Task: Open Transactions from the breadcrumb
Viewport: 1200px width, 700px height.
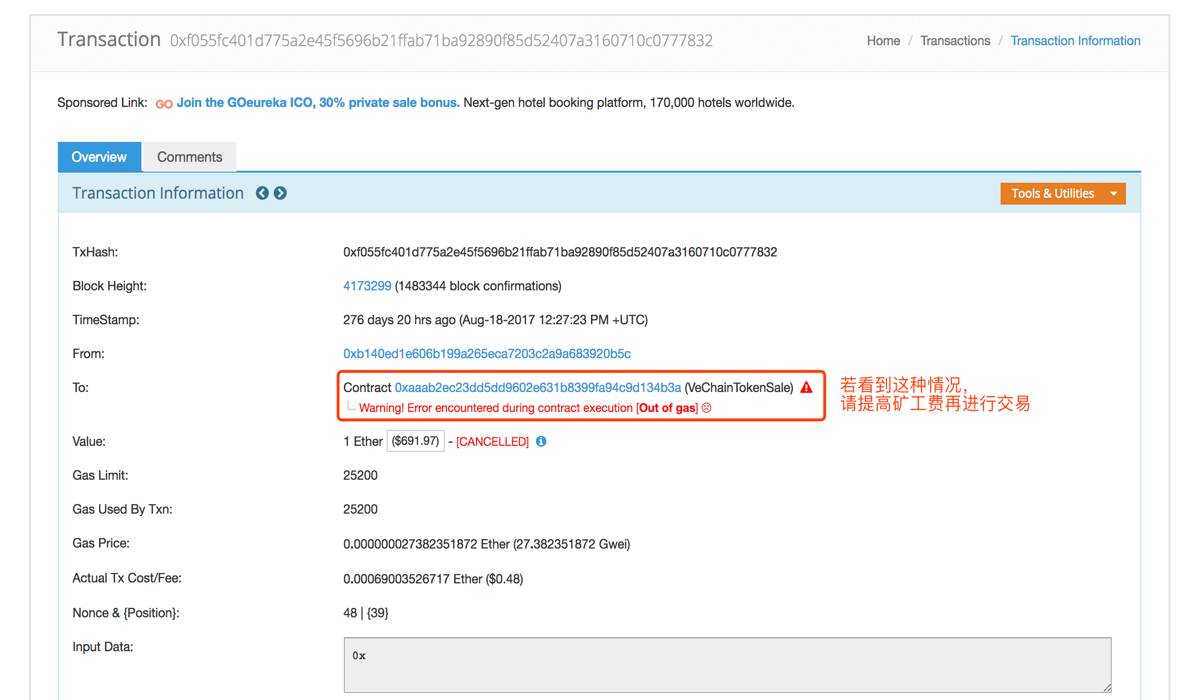Action: [955, 40]
